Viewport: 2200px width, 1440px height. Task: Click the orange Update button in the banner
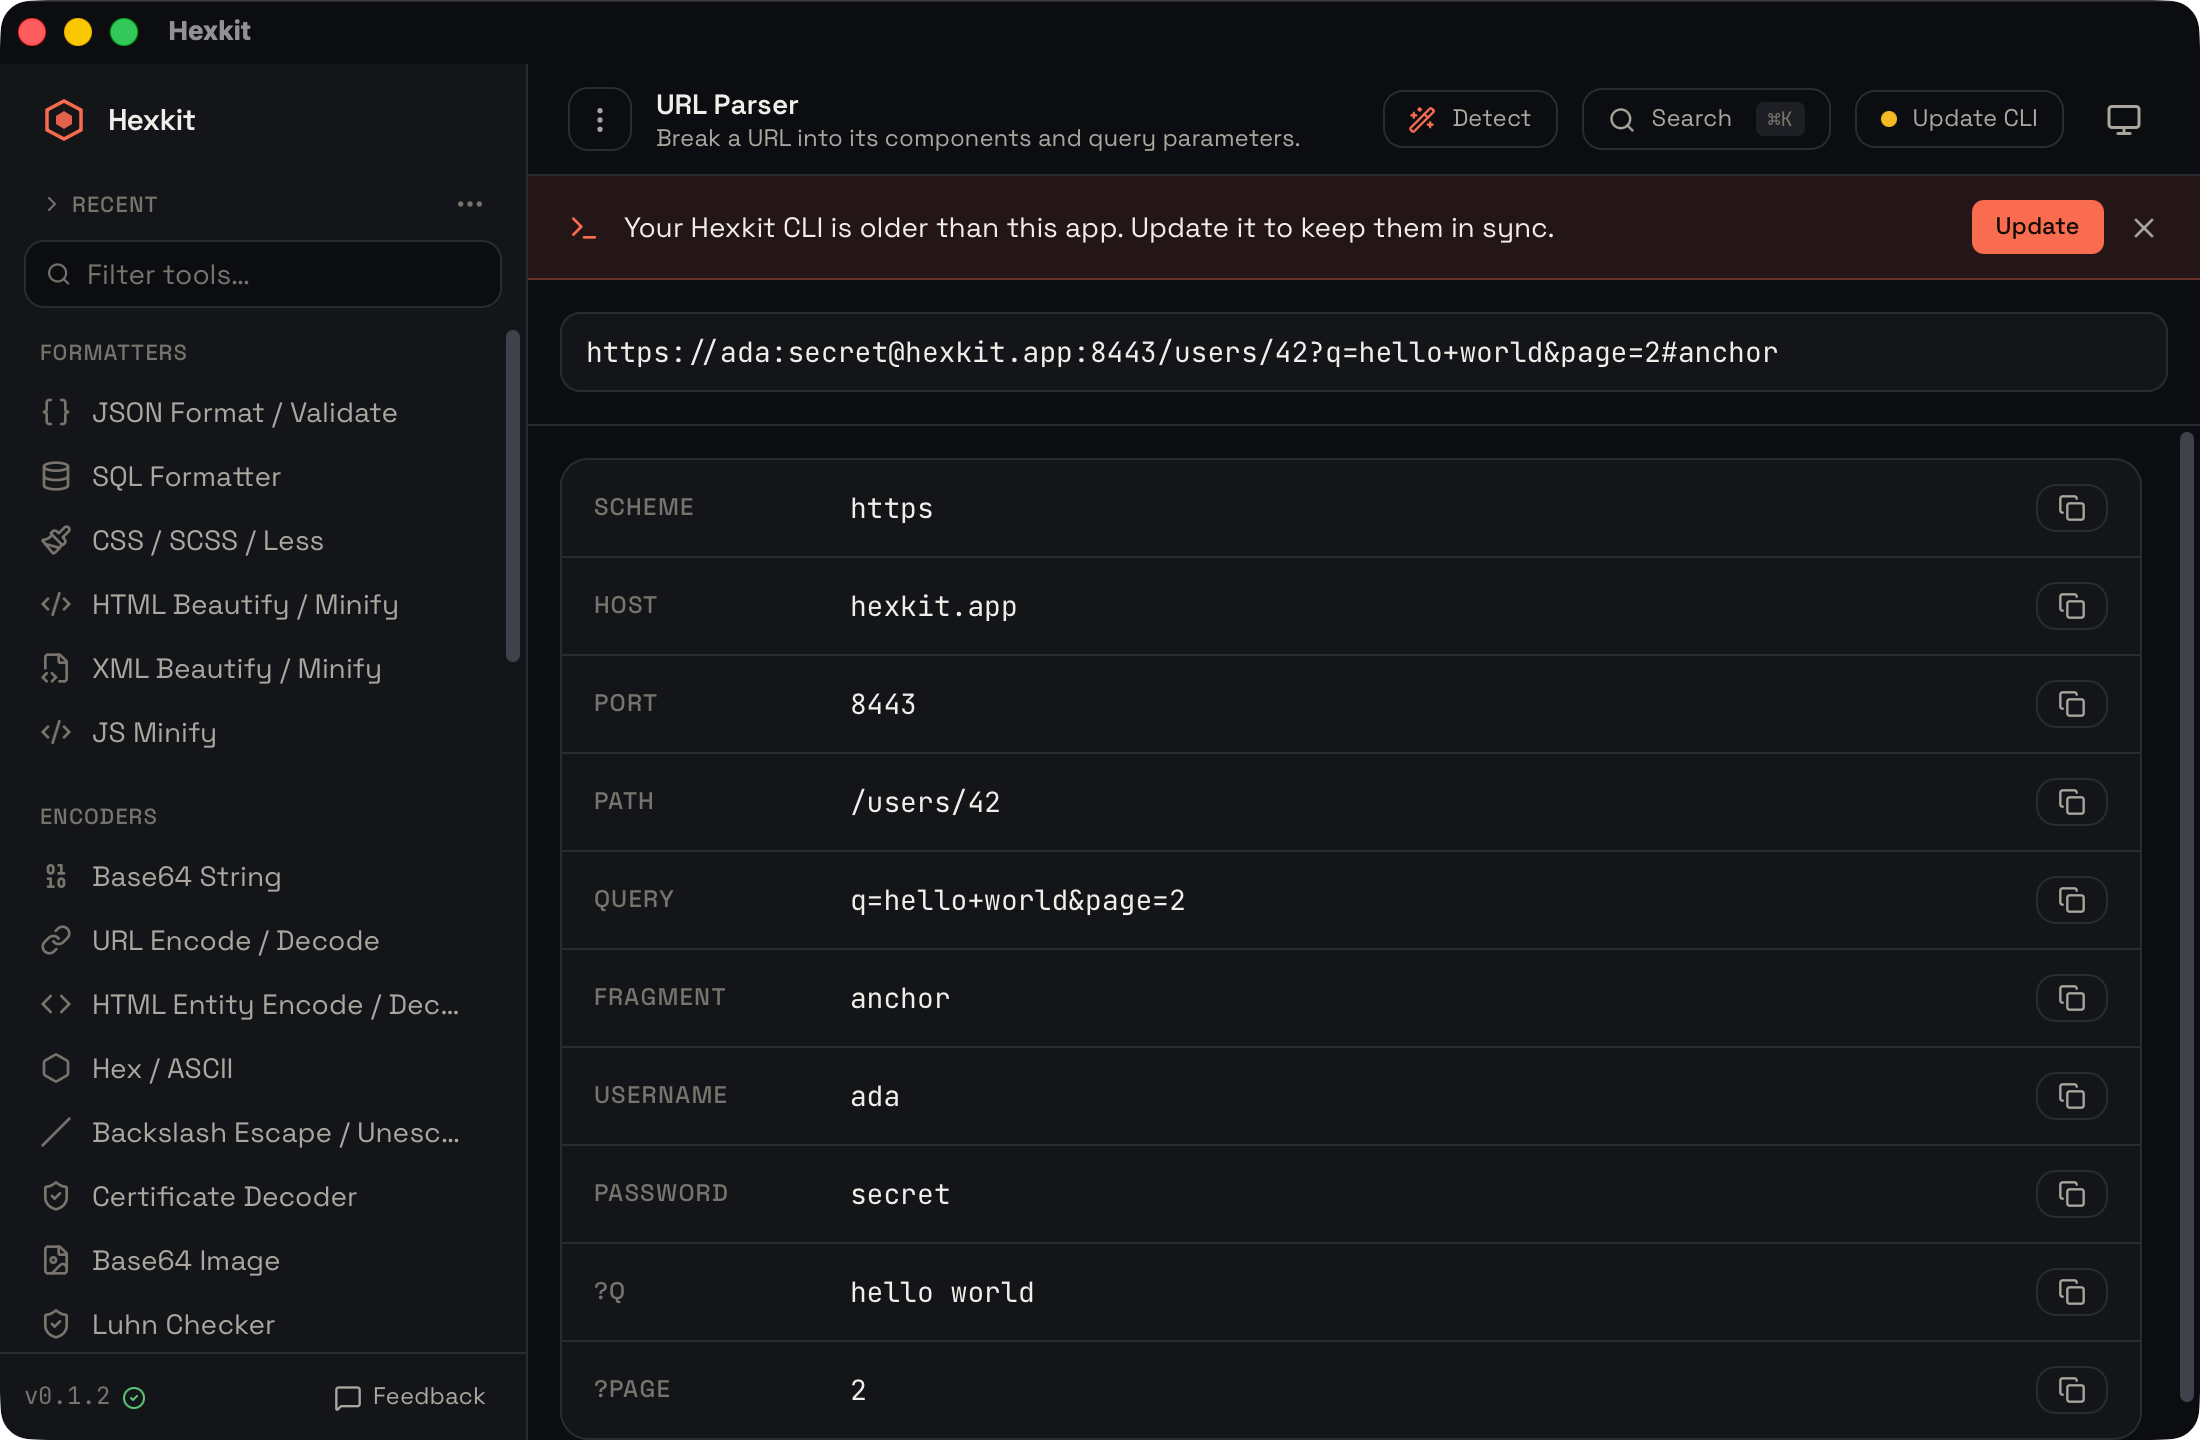point(2037,227)
